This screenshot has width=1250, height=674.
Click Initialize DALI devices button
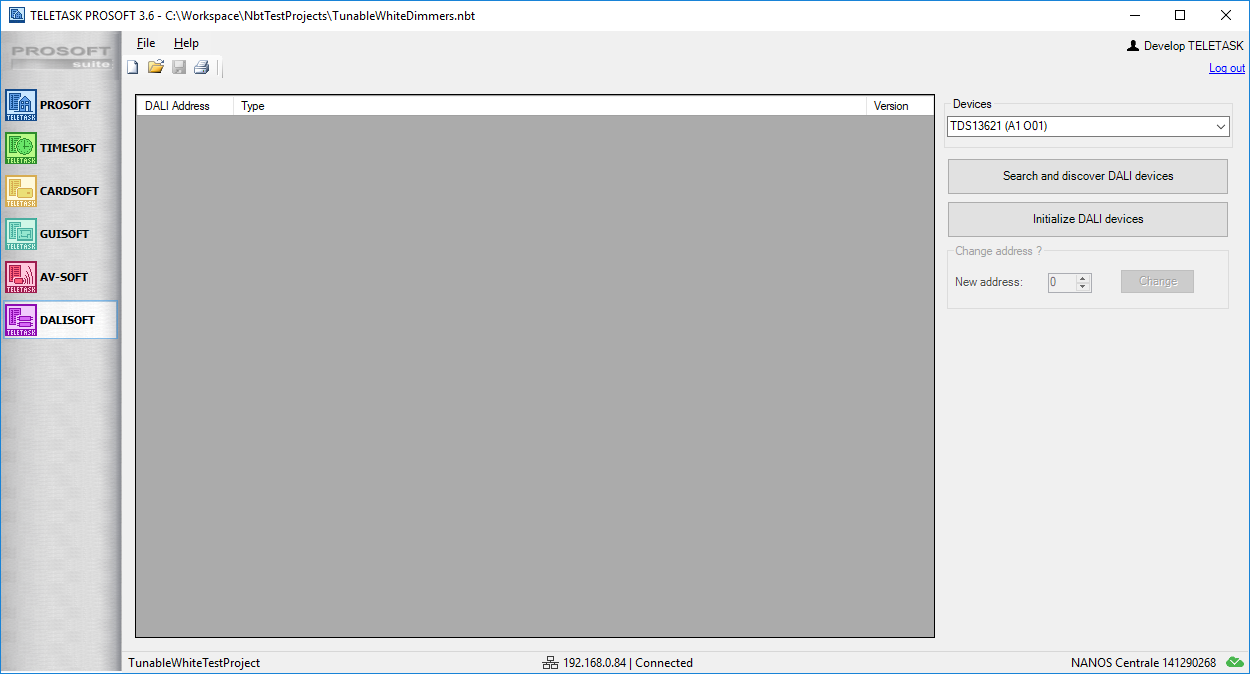pos(1088,219)
